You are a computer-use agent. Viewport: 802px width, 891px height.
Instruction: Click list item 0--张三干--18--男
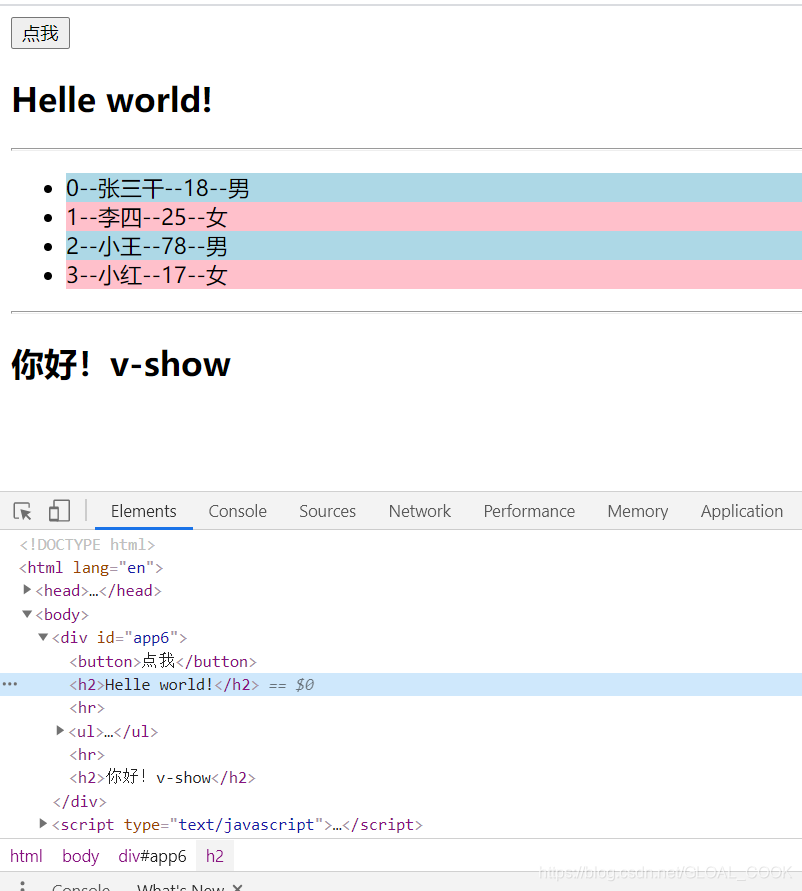click(434, 188)
